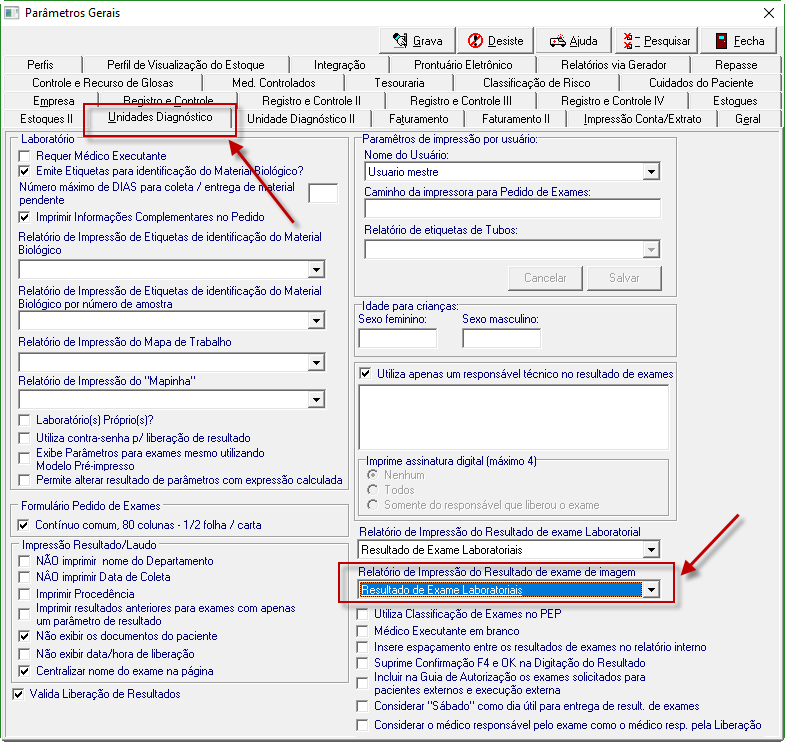The image size is (785, 742).
Task: Click Caminho da impressora para Pedido de Exames field
Action: coord(513,209)
